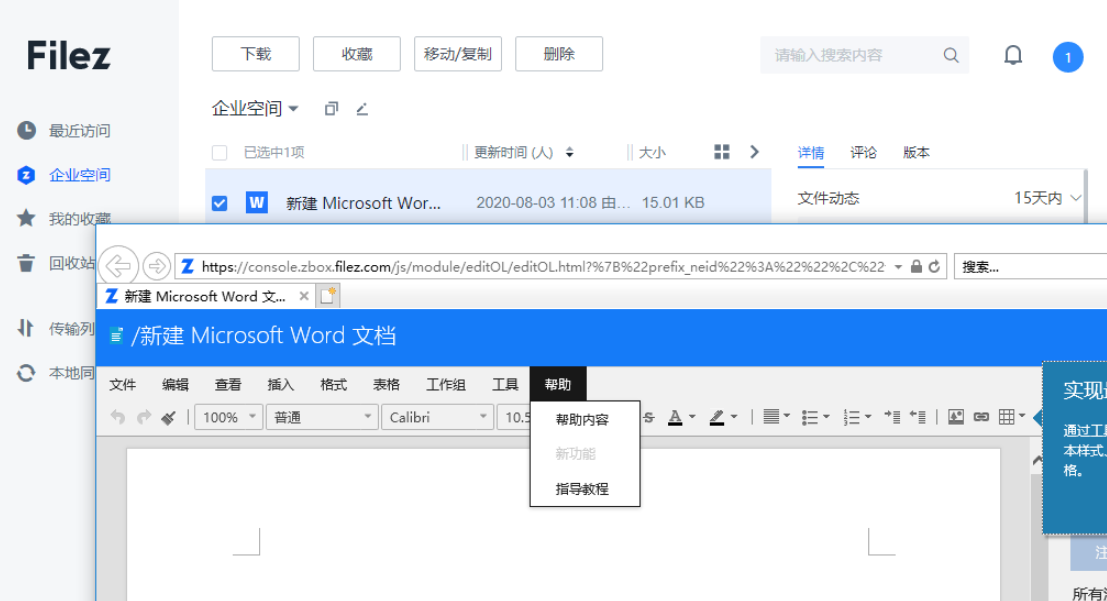
Task: Click the pencil edit icon beside 企业空间
Action: point(362,109)
